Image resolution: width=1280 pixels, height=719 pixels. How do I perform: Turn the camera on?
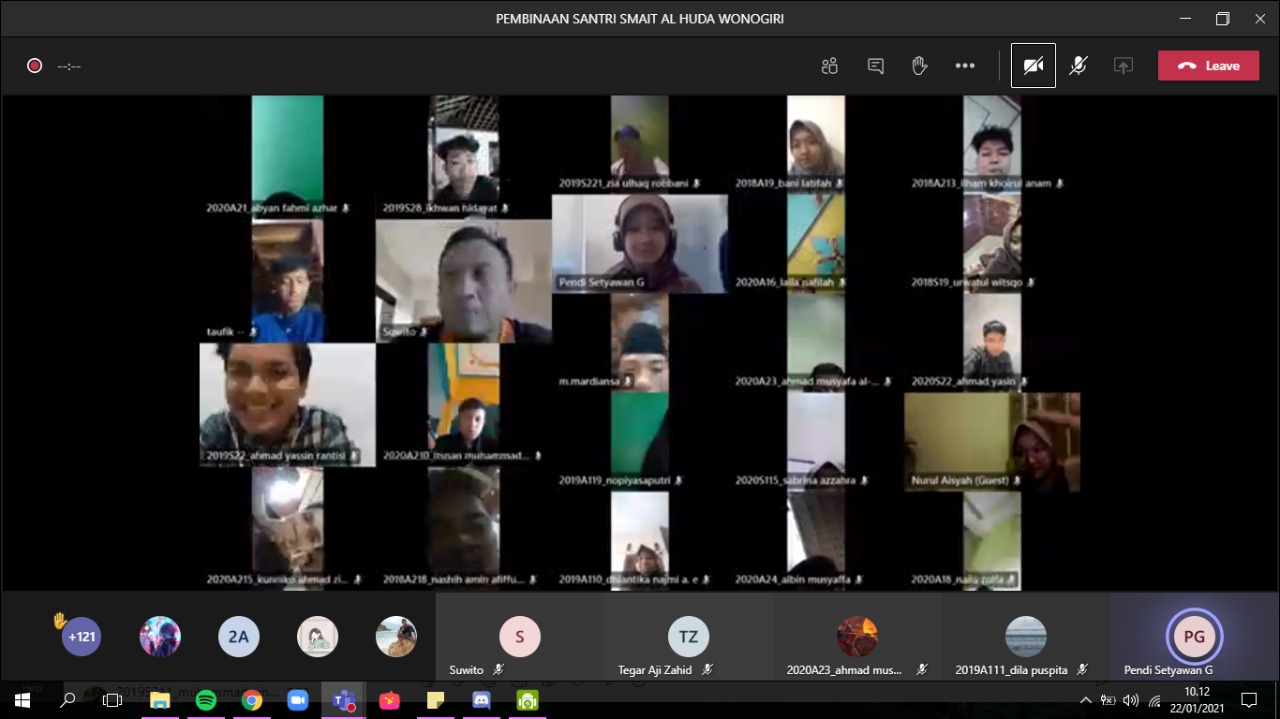pyautogui.click(x=1033, y=66)
